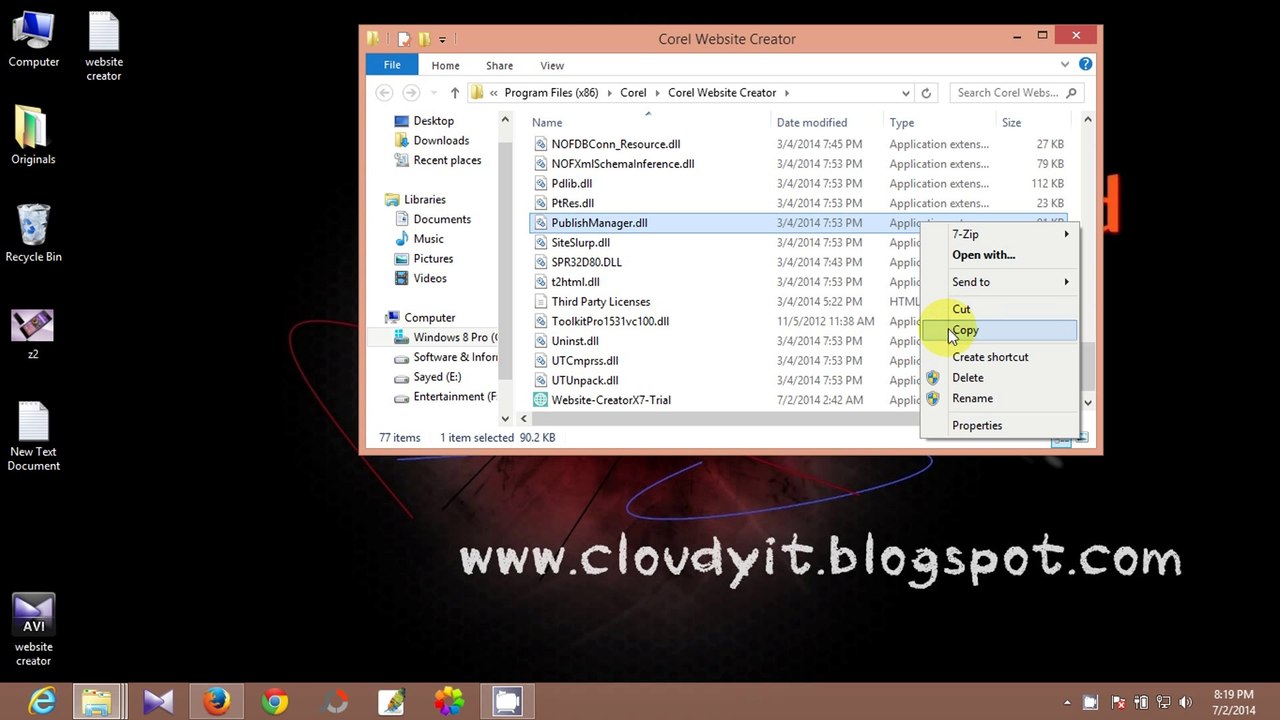Choose Delete from context menu
The width and height of the screenshot is (1280, 720).
[x=1000, y=378]
